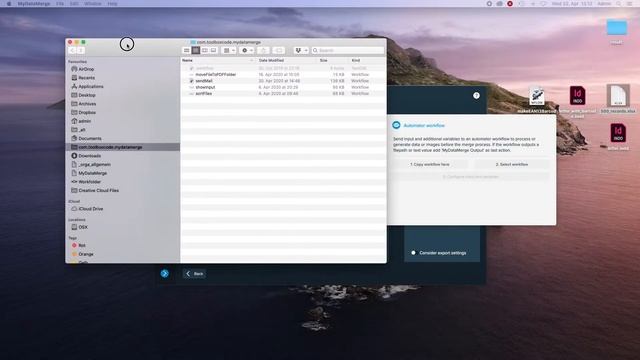Click the Back button in MyDataMerge
The width and height of the screenshot is (640, 360).
click(195, 273)
